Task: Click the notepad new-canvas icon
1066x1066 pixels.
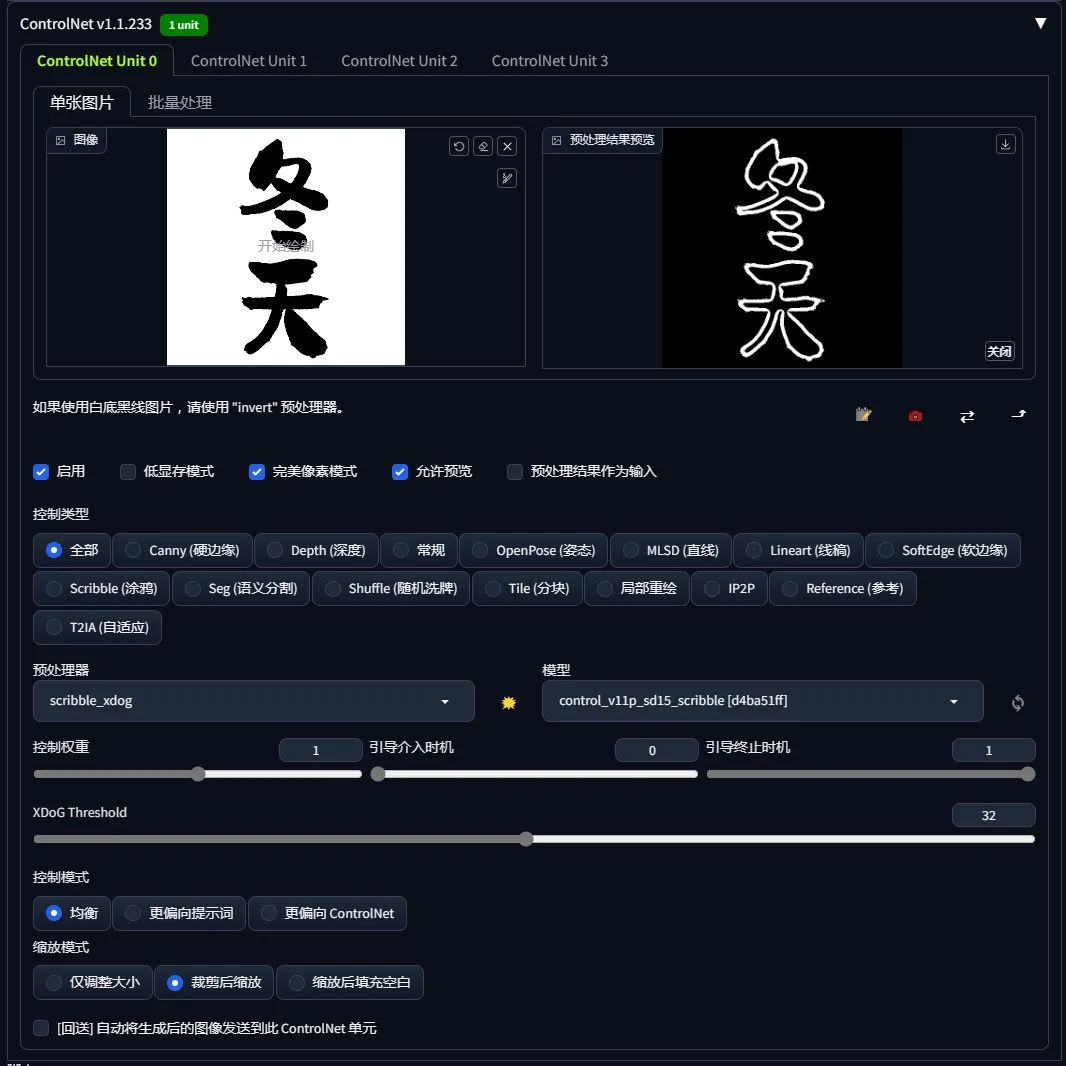Action: pyautogui.click(x=863, y=415)
